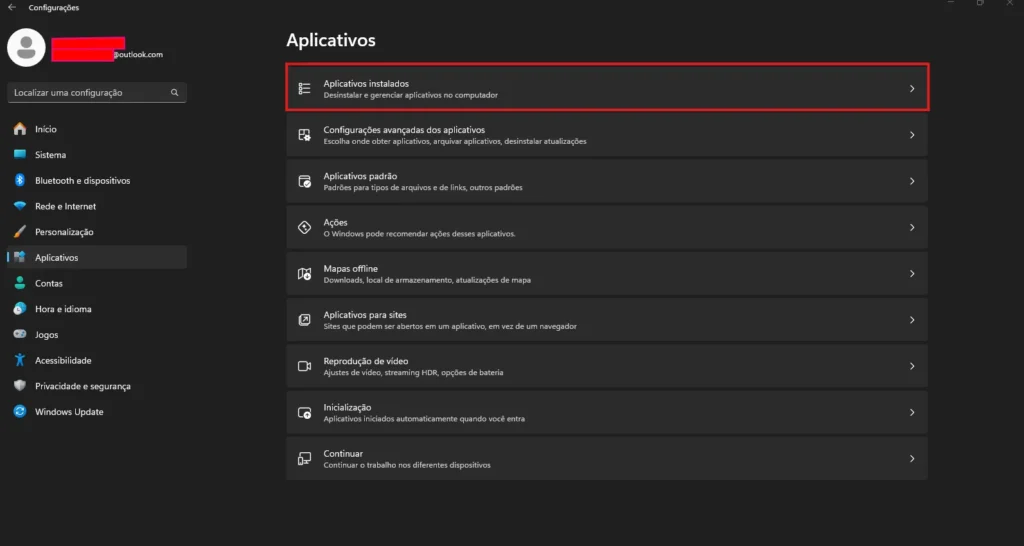Click the chevron on Aplicativos padrão row
The width and height of the screenshot is (1024, 546).
(x=912, y=181)
